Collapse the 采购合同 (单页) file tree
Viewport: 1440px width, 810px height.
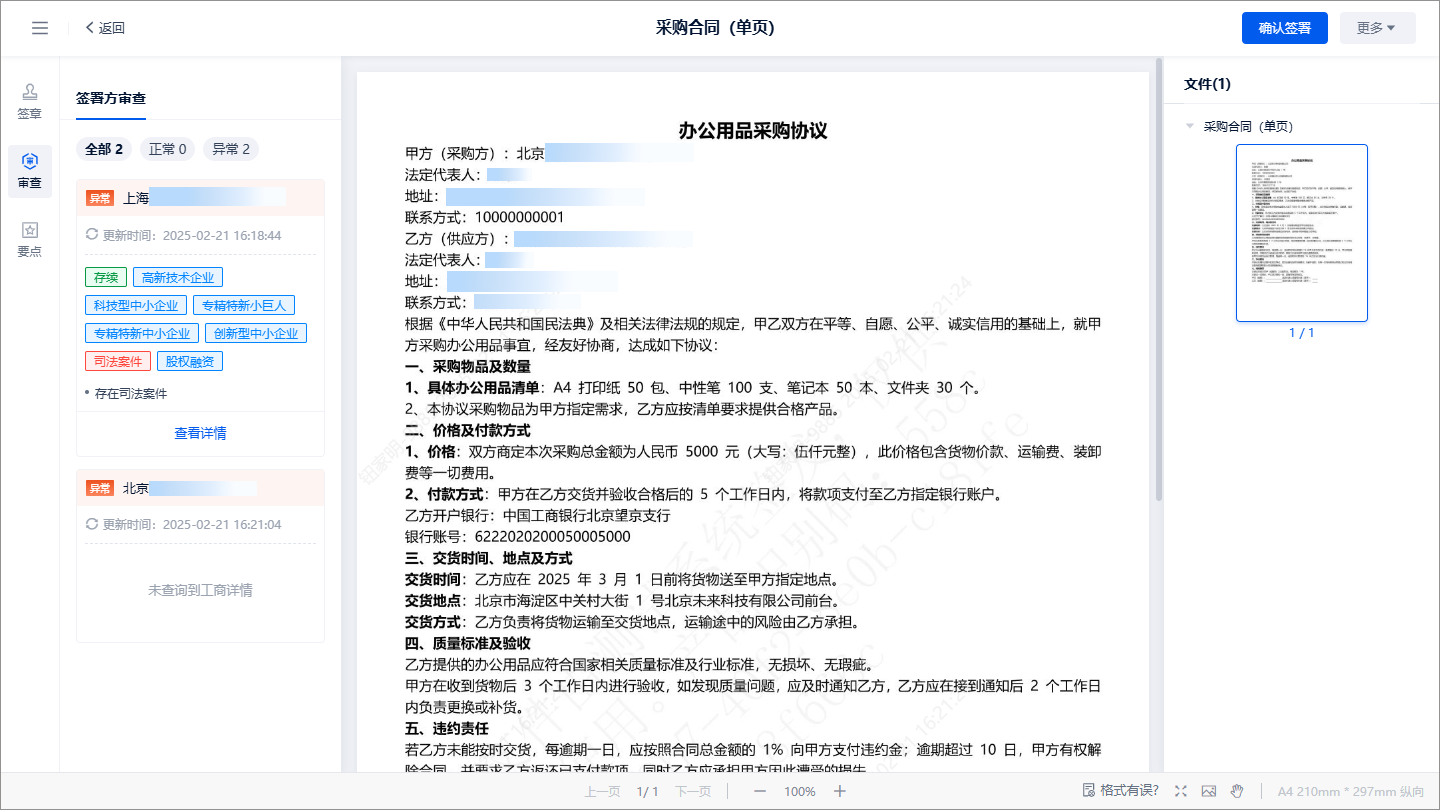pyautogui.click(x=1190, y=126)
